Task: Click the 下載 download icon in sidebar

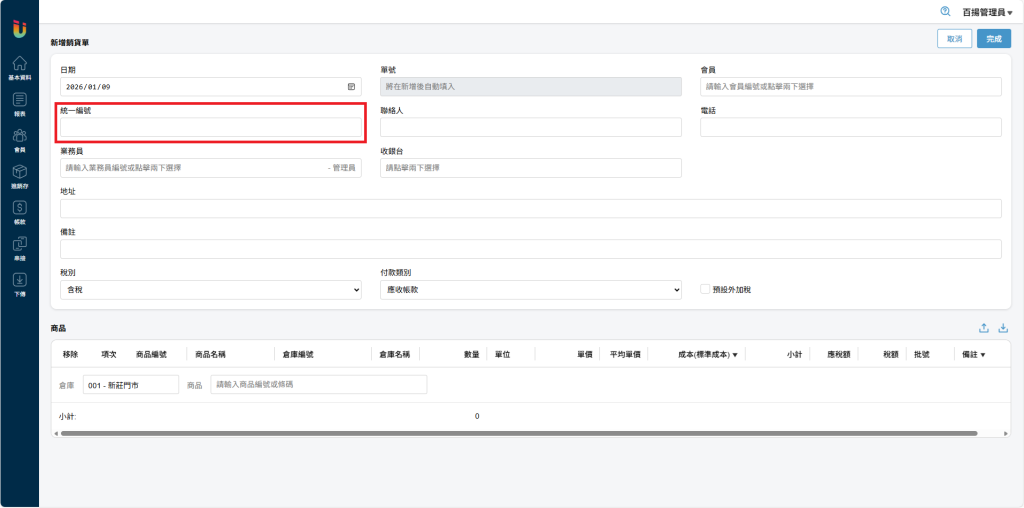Action: coord(19,283)
